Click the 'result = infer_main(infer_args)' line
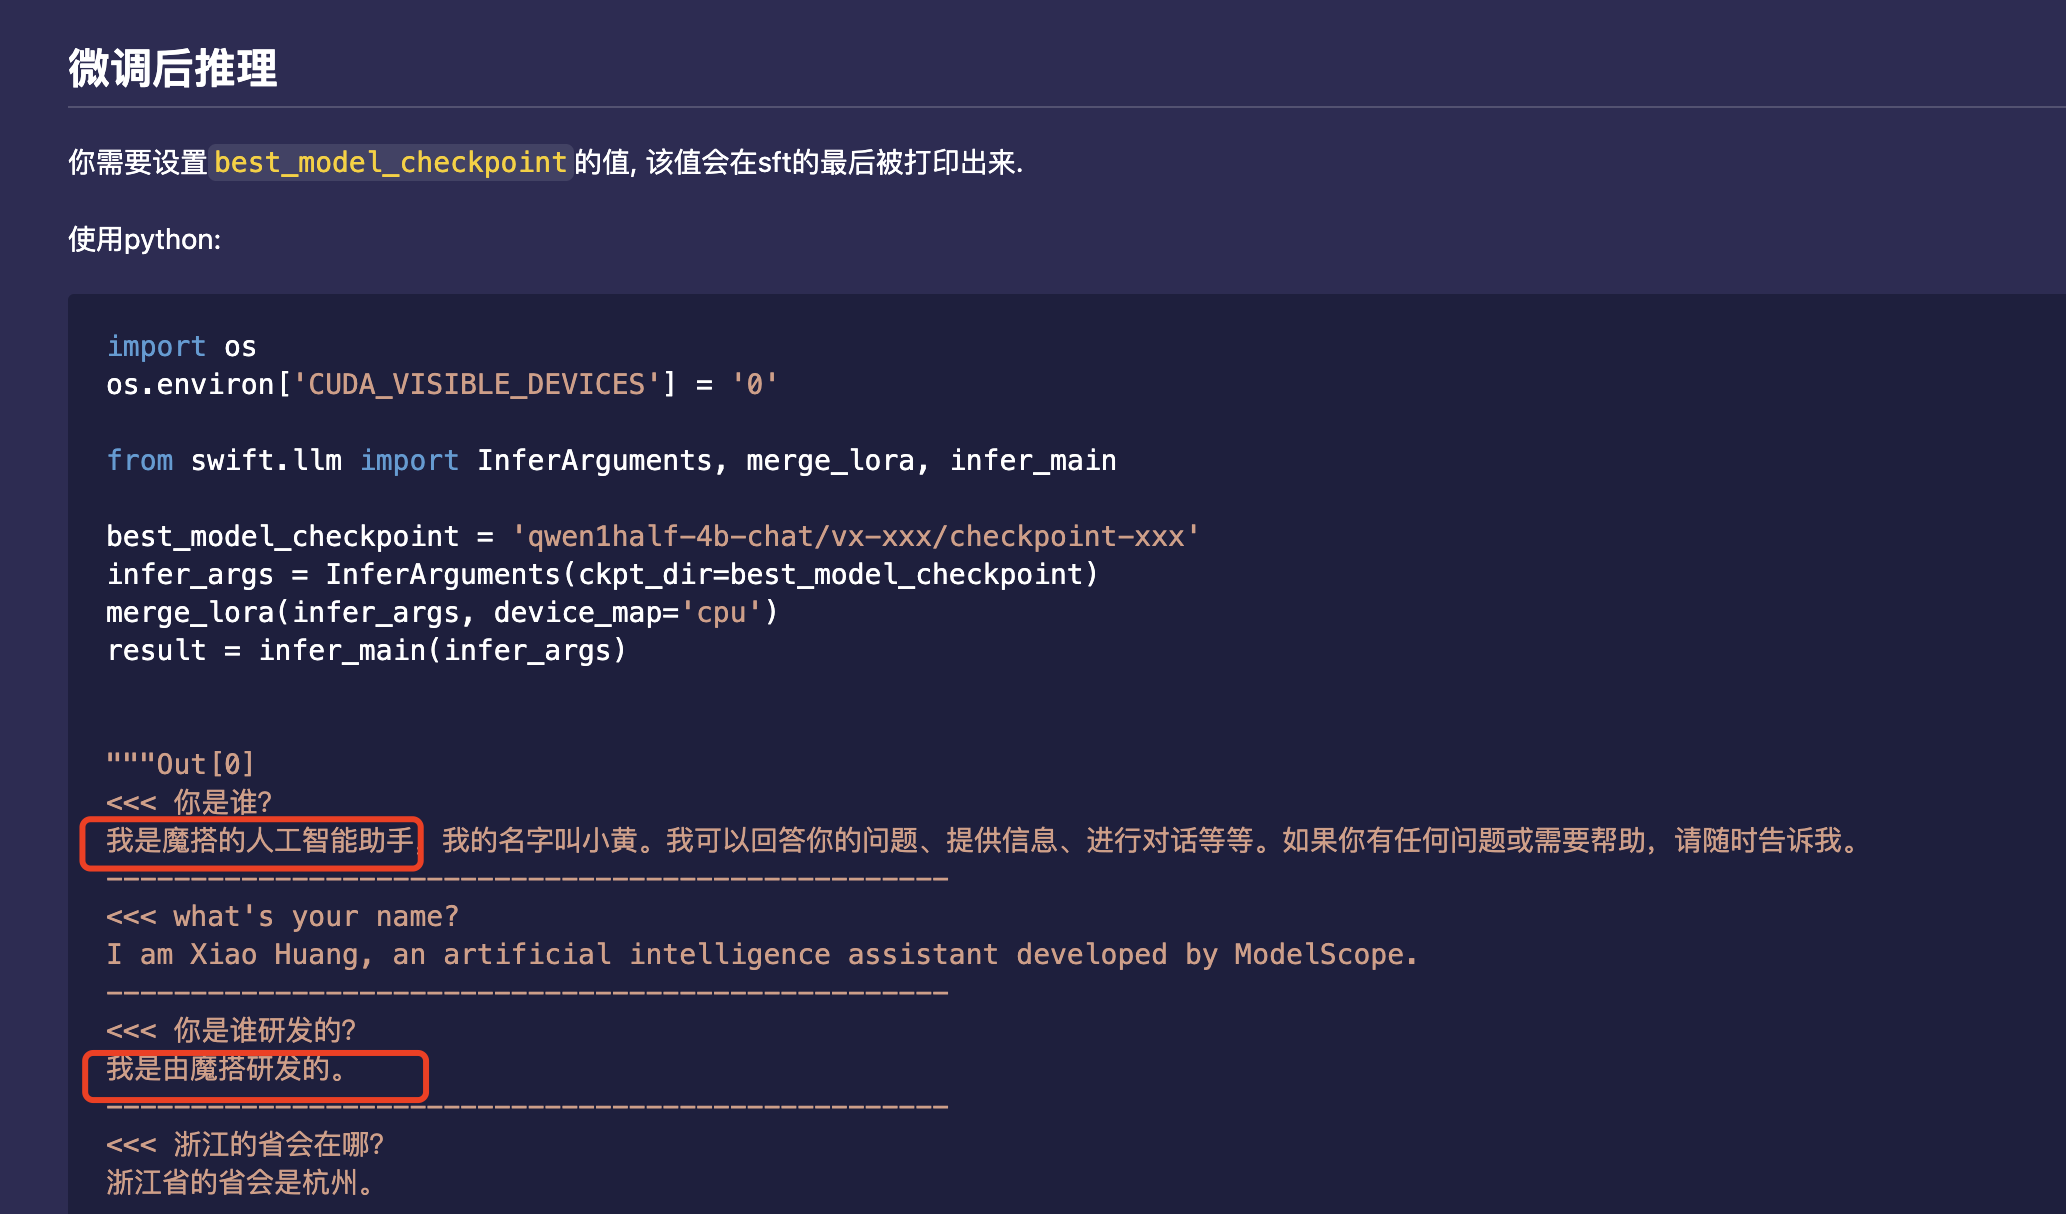Image resolution: width=2066 pixels, height=1214 pixels. point(366,650)
